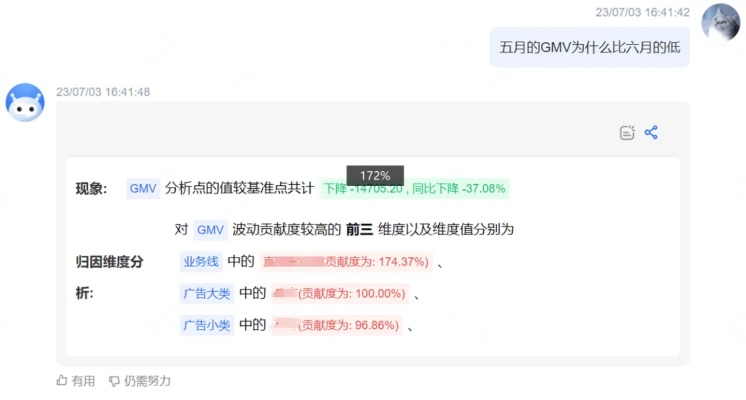Click the bot reply timestamp 16:41:48
The image size is (746, 400).
[x=103, y=92]
